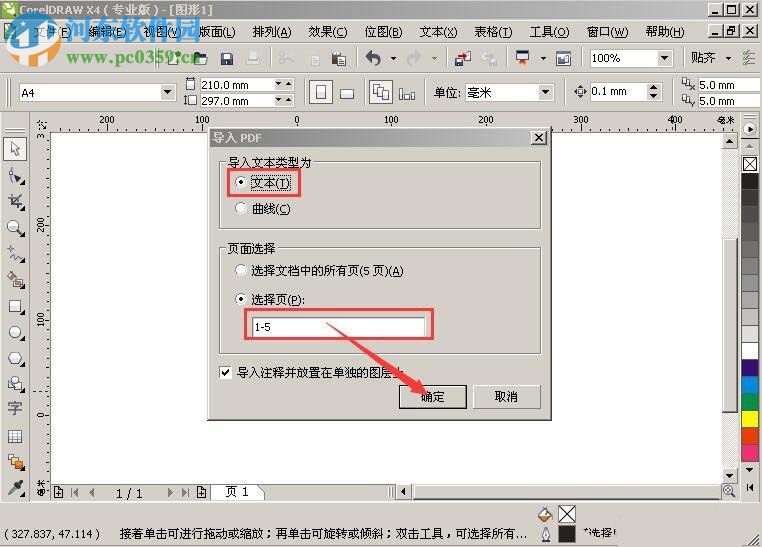Switch to the 页 1 page tab
The height and width of the screenshot is (547, 762).
pyautogui.click(x=237, y=492)
